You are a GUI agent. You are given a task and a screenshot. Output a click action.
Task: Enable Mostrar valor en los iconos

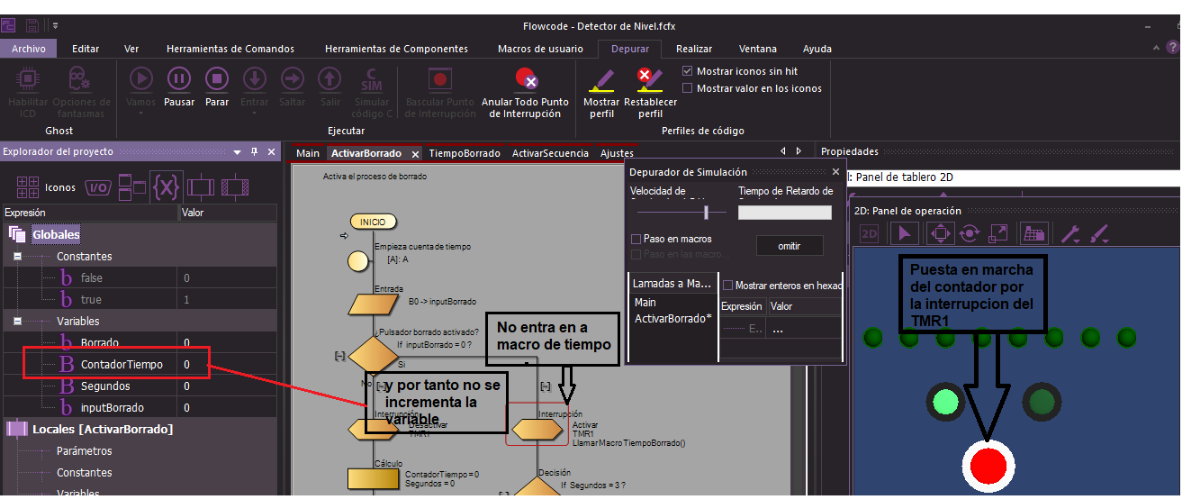(x=687, y=88)
